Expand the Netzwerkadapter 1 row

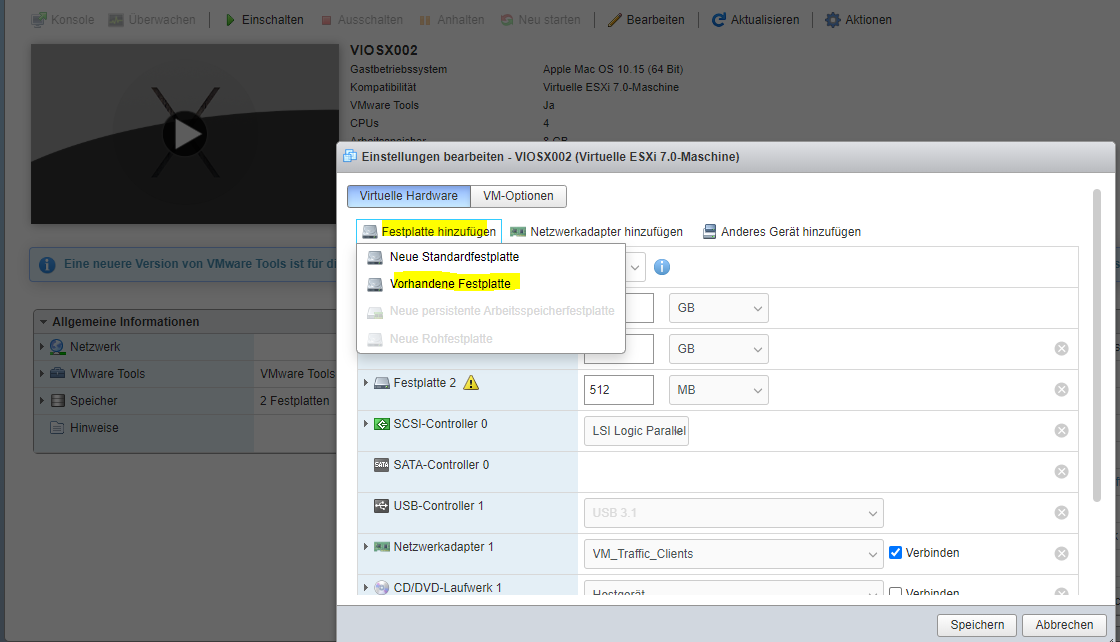[366, 546]
